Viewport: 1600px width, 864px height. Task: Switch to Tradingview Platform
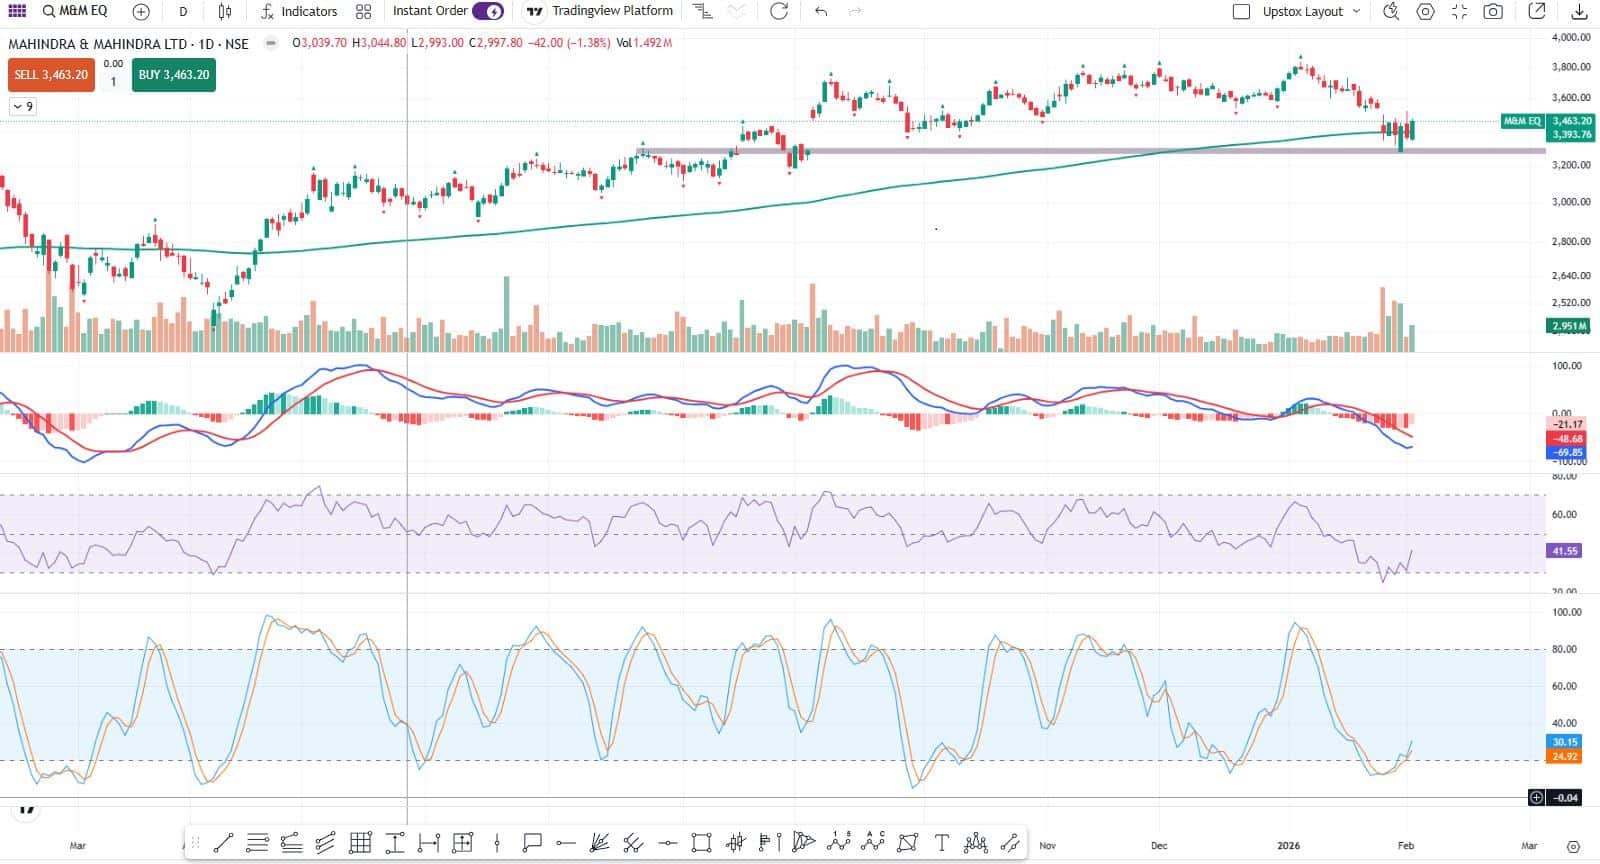tap(601, 11)
